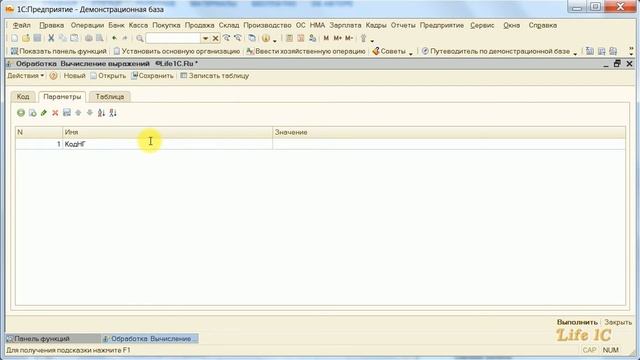Click the empty Значение cell of the КодНГ row
640x360 pixels.
449,144
